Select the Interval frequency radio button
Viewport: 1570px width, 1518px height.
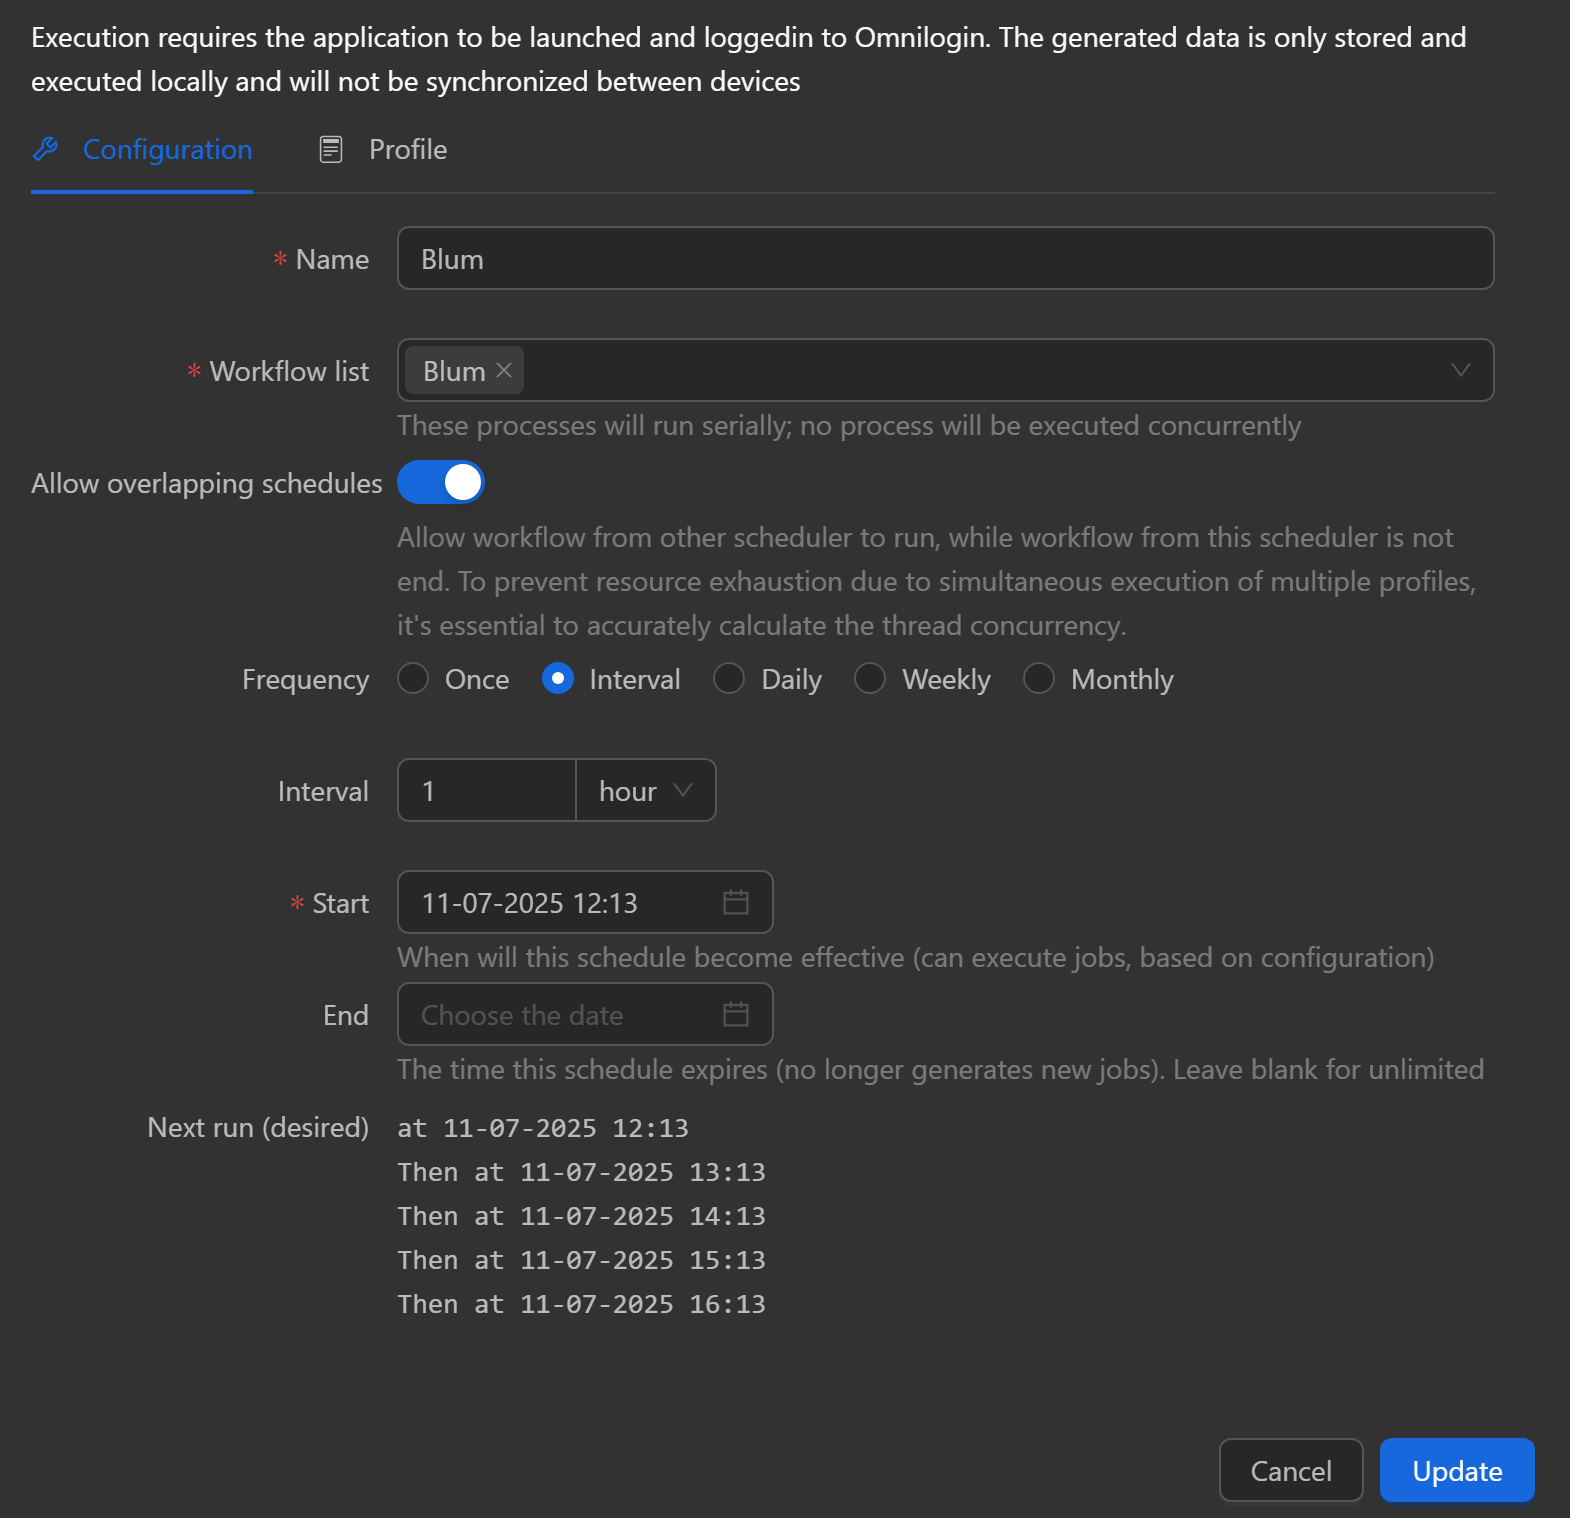point(558,678)
